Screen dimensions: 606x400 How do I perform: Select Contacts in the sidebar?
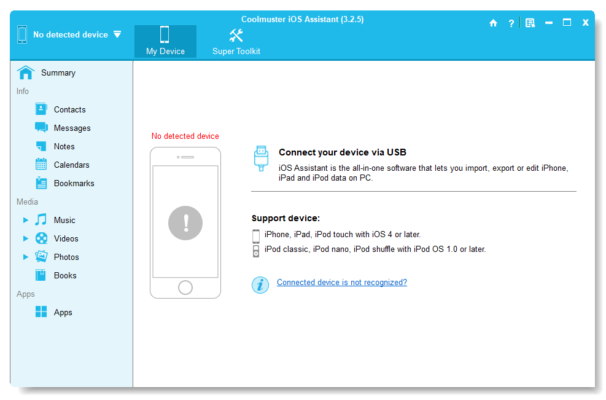pos(70,109)
